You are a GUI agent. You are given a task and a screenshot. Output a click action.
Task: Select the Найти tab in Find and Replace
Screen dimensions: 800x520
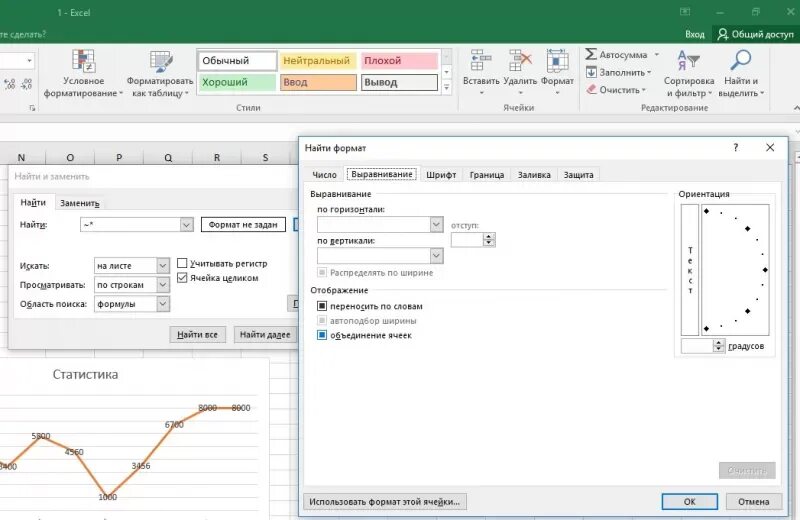(33, 203)
